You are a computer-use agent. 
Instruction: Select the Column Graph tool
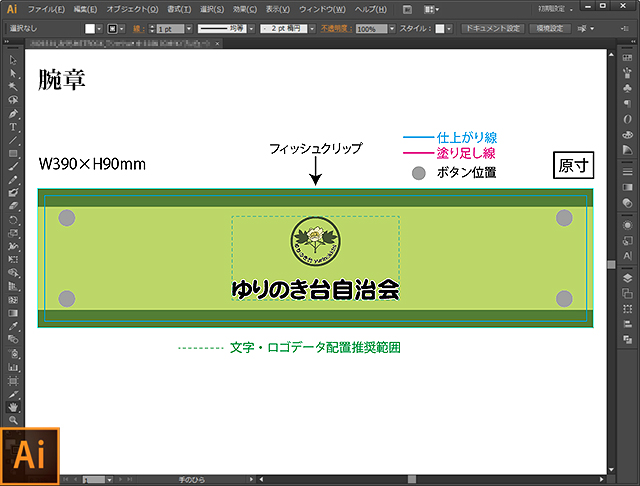(x=13, y=367)
